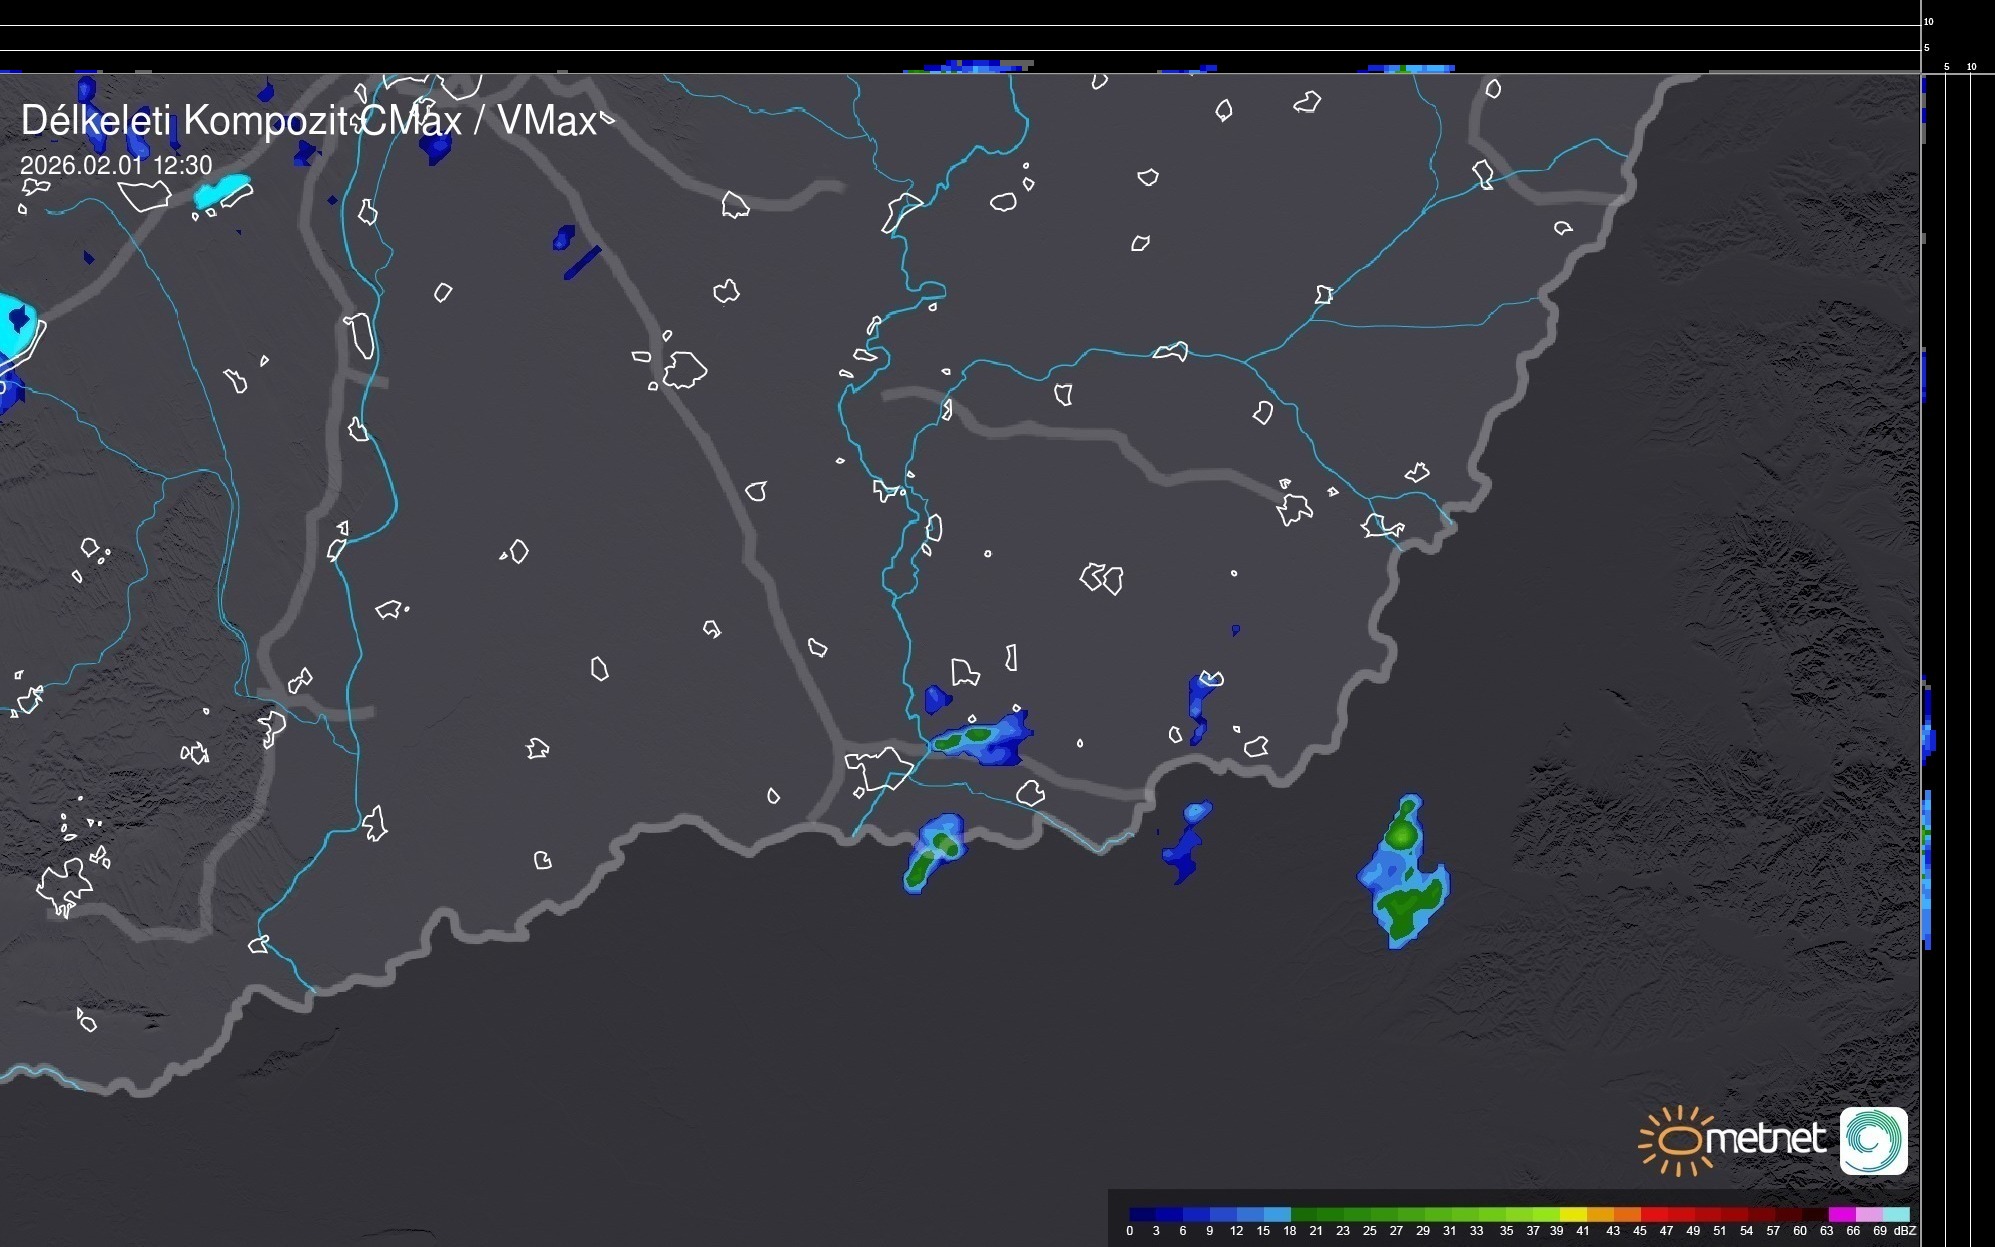Click the timestamp 2026.02.01 12:30
1995x1247 pixels.
116,165
